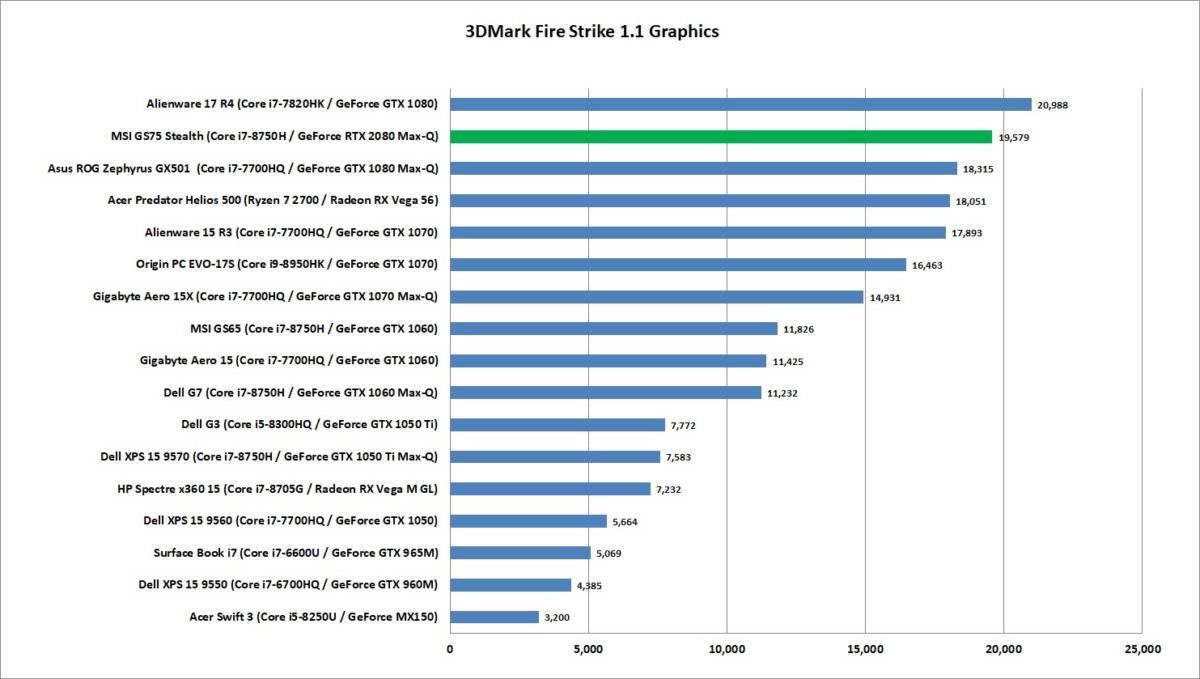Select the 18,315 score value
Image resolution: width=1200 pixels, height=679 pixels.
point(978,169)
